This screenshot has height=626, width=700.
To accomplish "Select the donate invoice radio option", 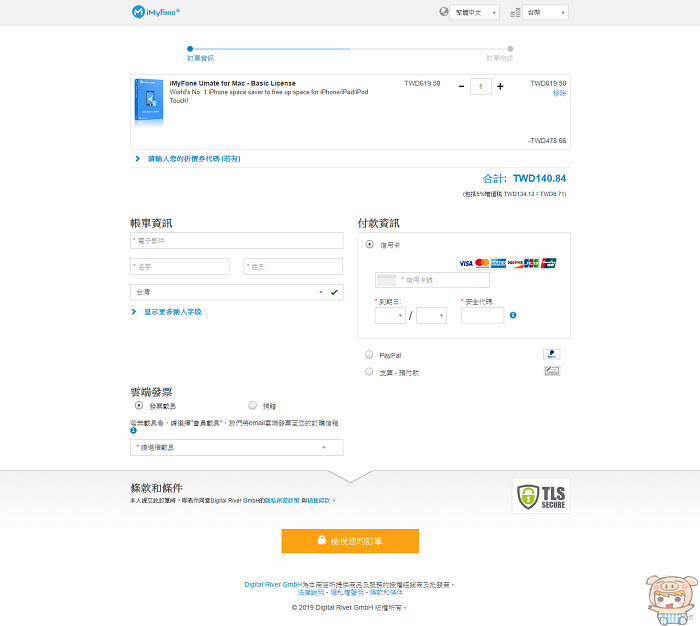I will (x=253, y=405).
